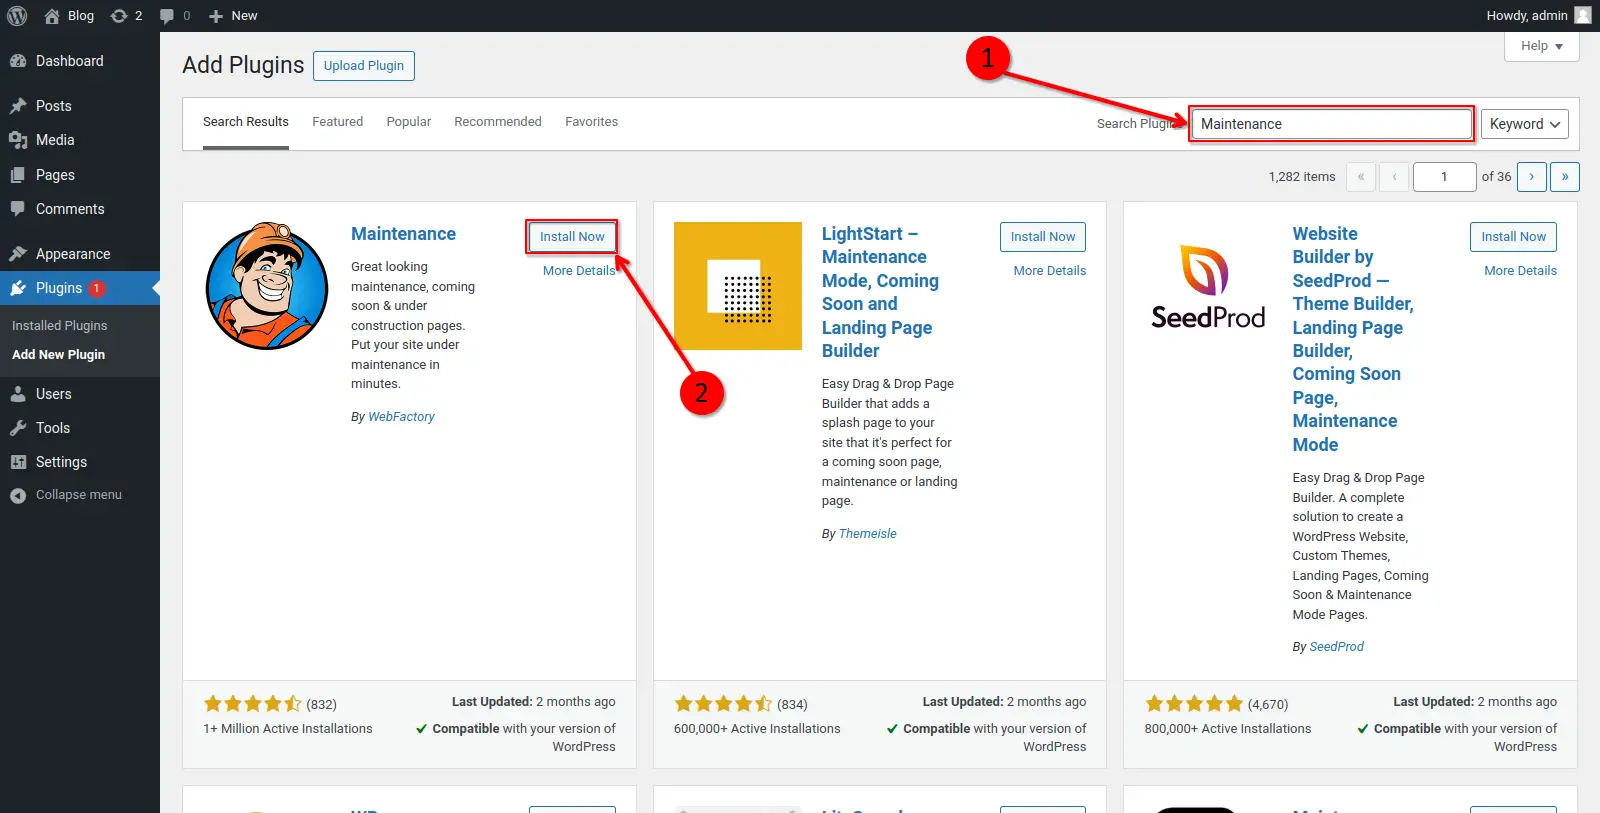Click Maintenance plugin star rating (832)
The width and height of the screenshot is (1600, 813).
click(270, 704)
